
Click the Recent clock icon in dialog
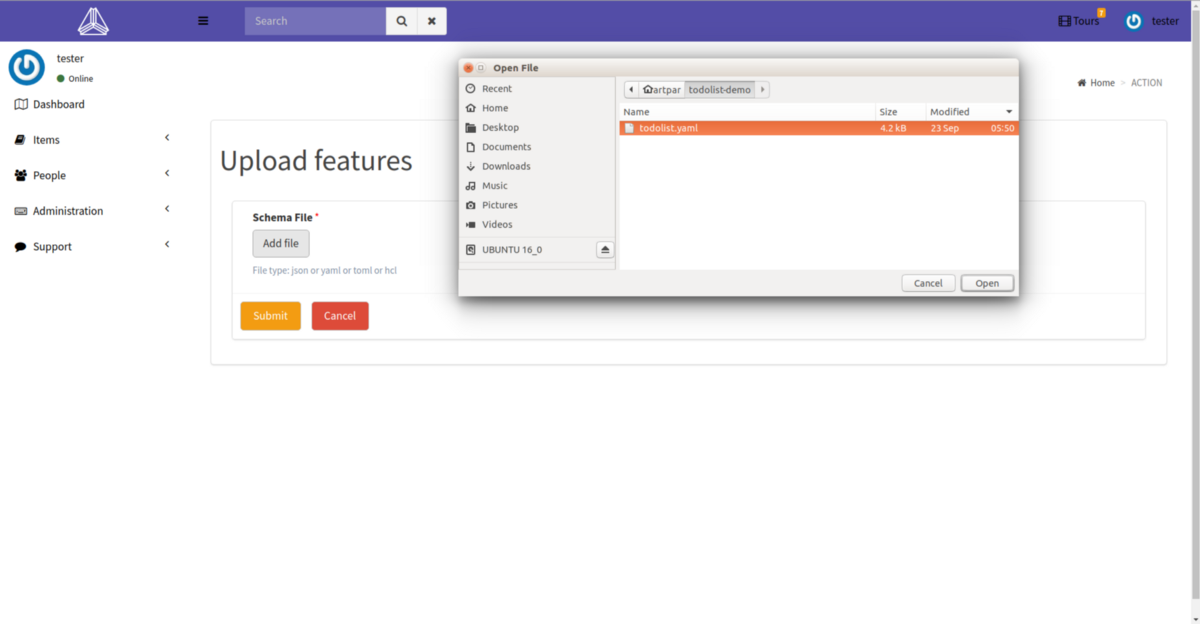(471, 89)
